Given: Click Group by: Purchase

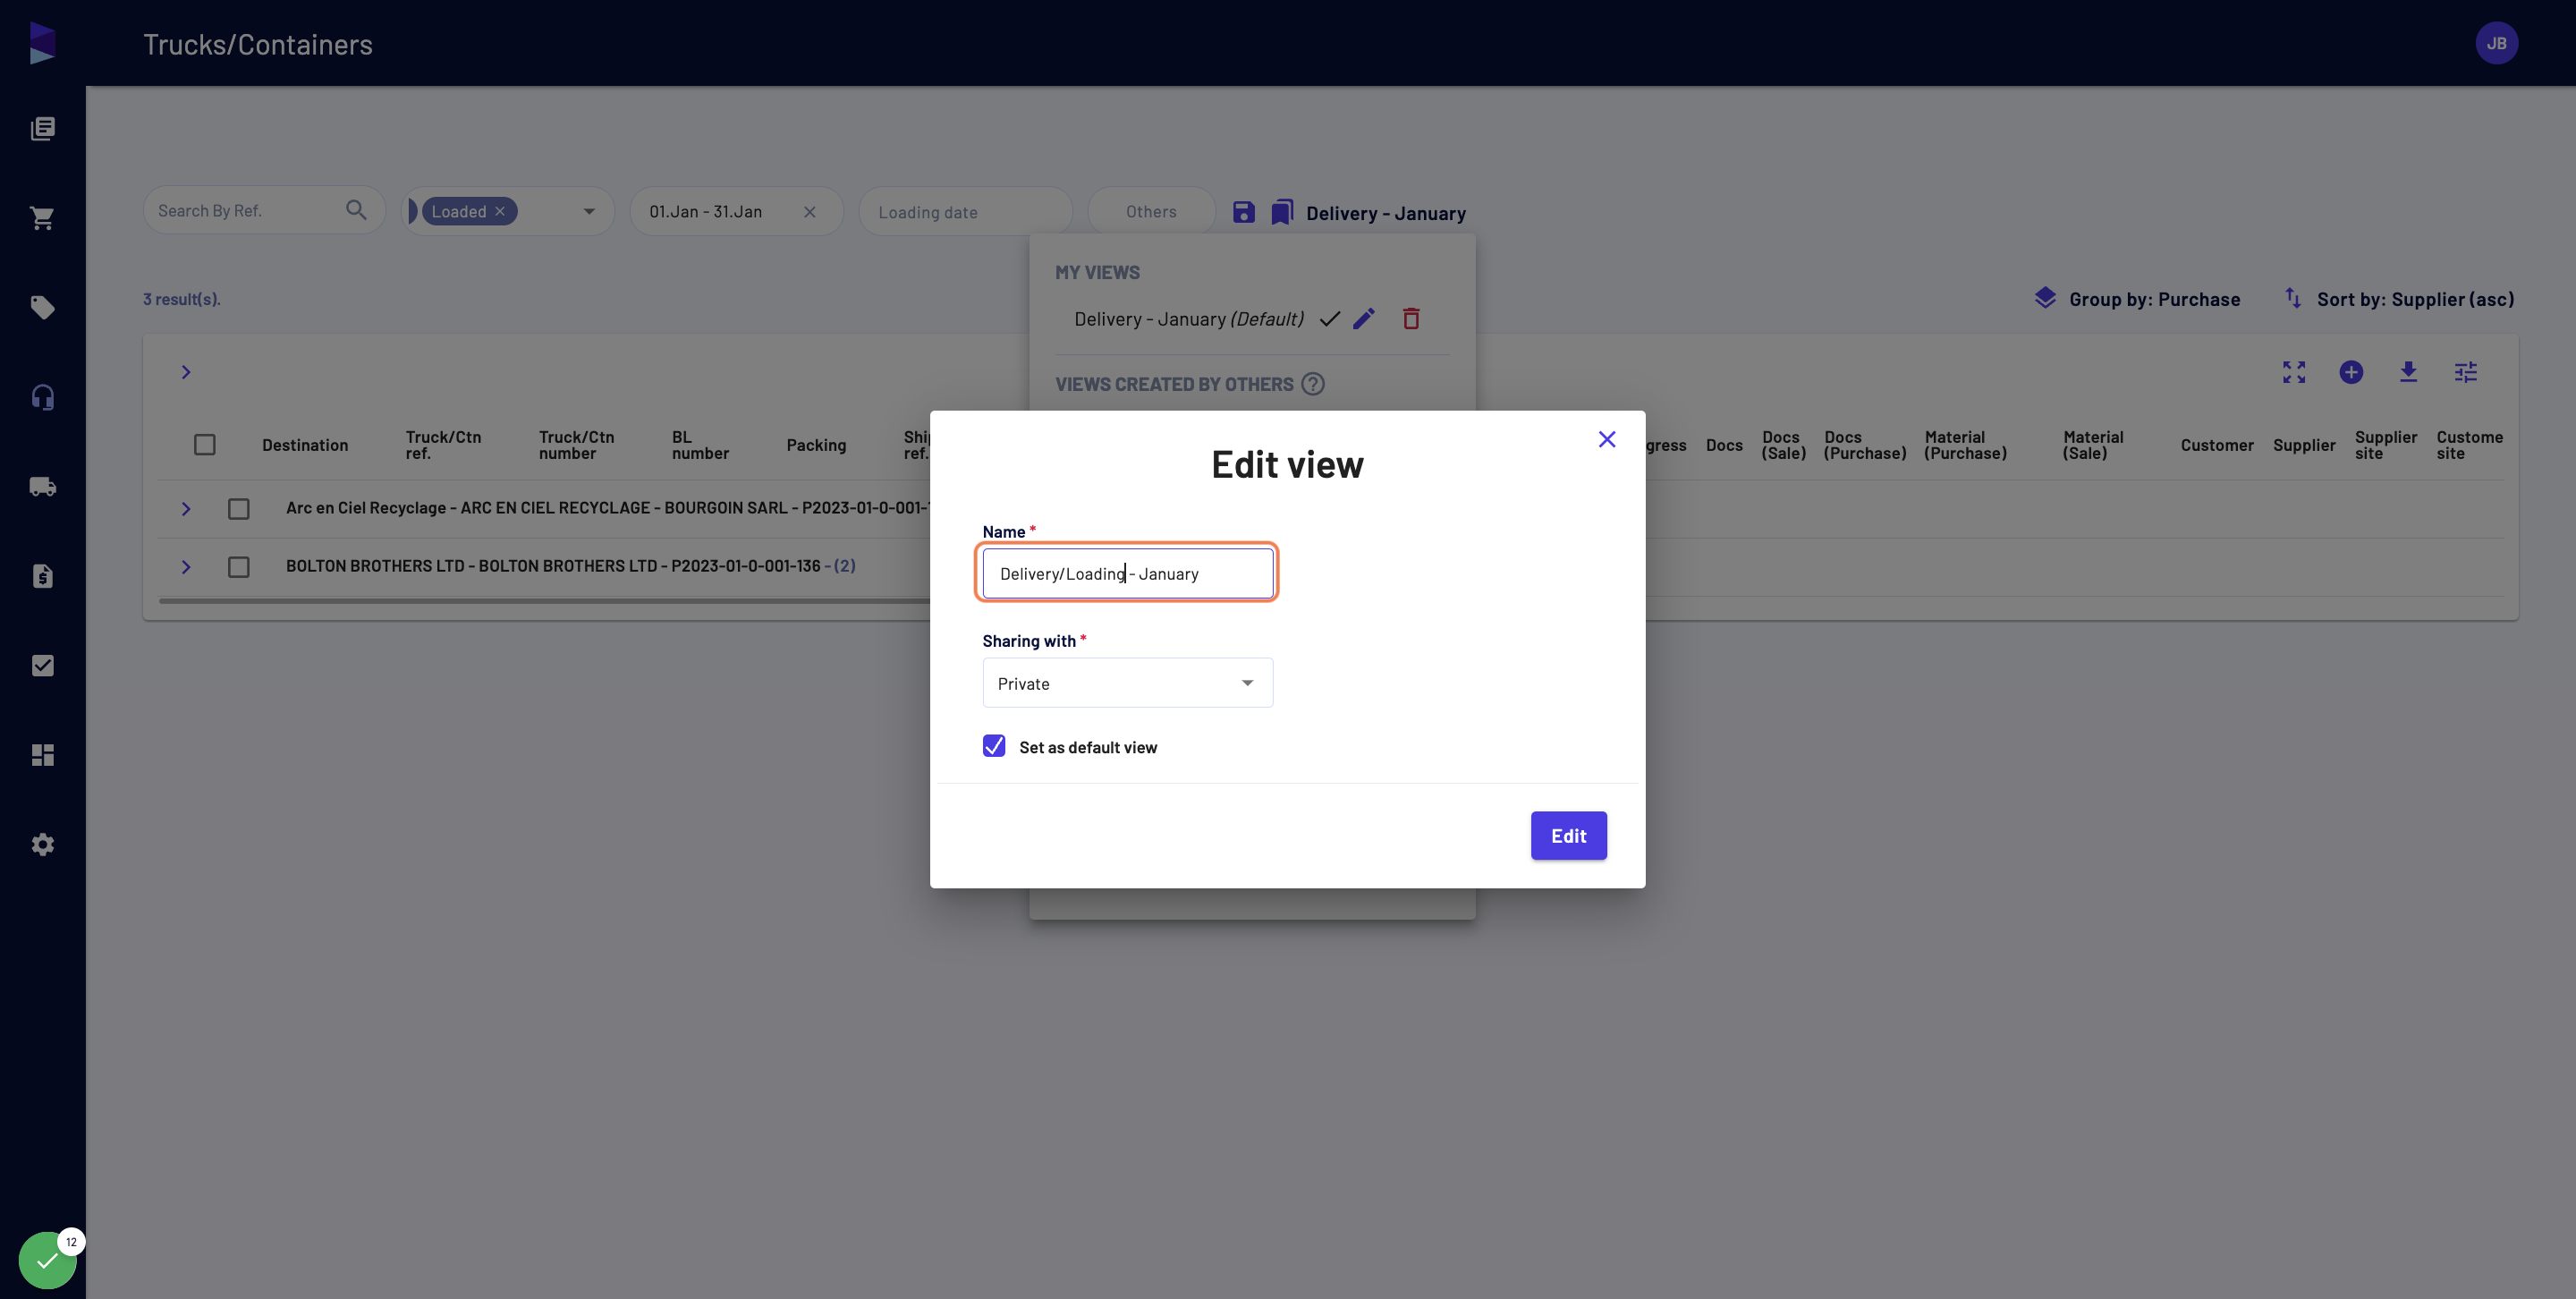Looking at the screenshot, I should point(2137,299).
